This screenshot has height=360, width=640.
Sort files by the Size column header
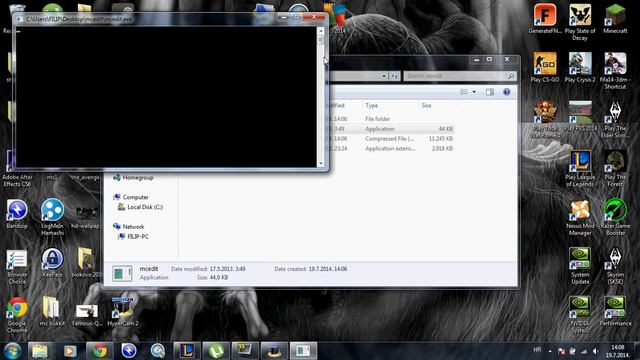[426, 105]
